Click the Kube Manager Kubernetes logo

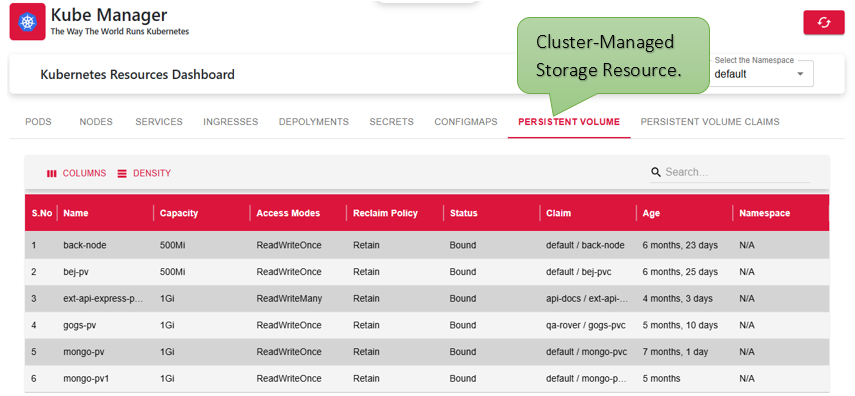click(x=27, y=22)
